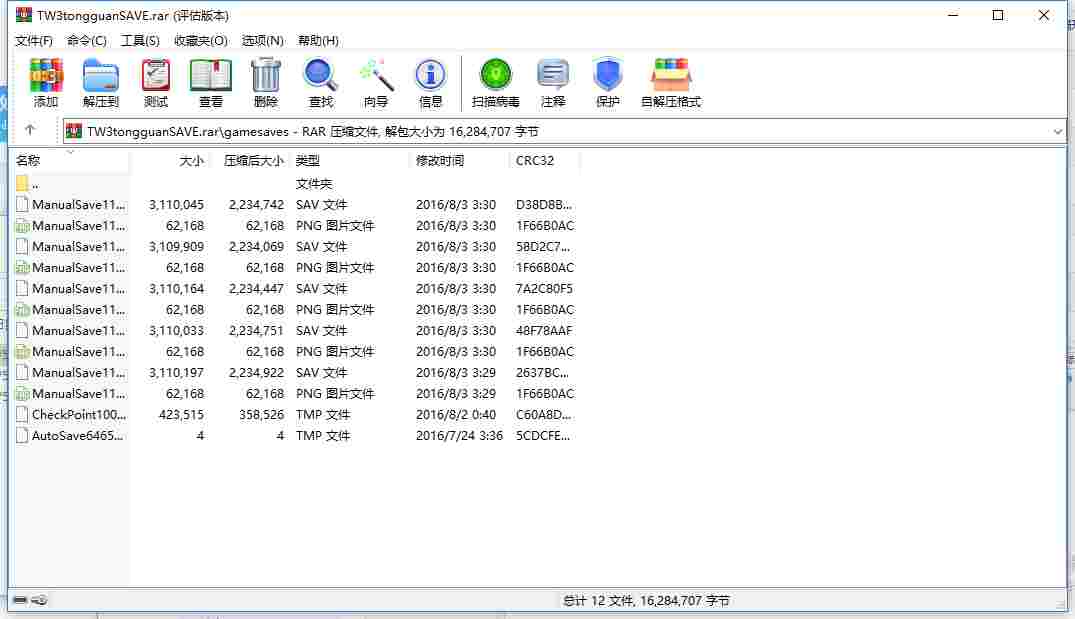This screenshot has width=1075, height=619.
Task: Click CRC value D38D8B... cell
Action: [x=544, y=205]
